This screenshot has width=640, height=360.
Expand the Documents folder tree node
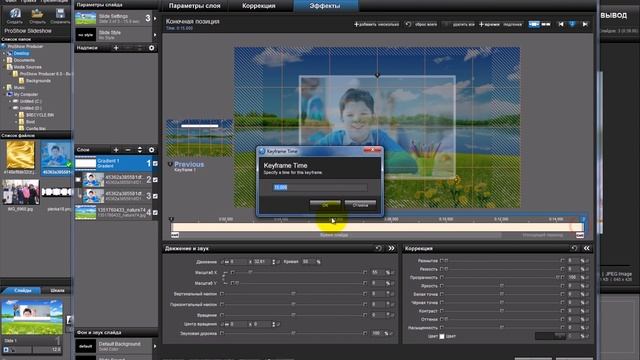coord(4,60)
